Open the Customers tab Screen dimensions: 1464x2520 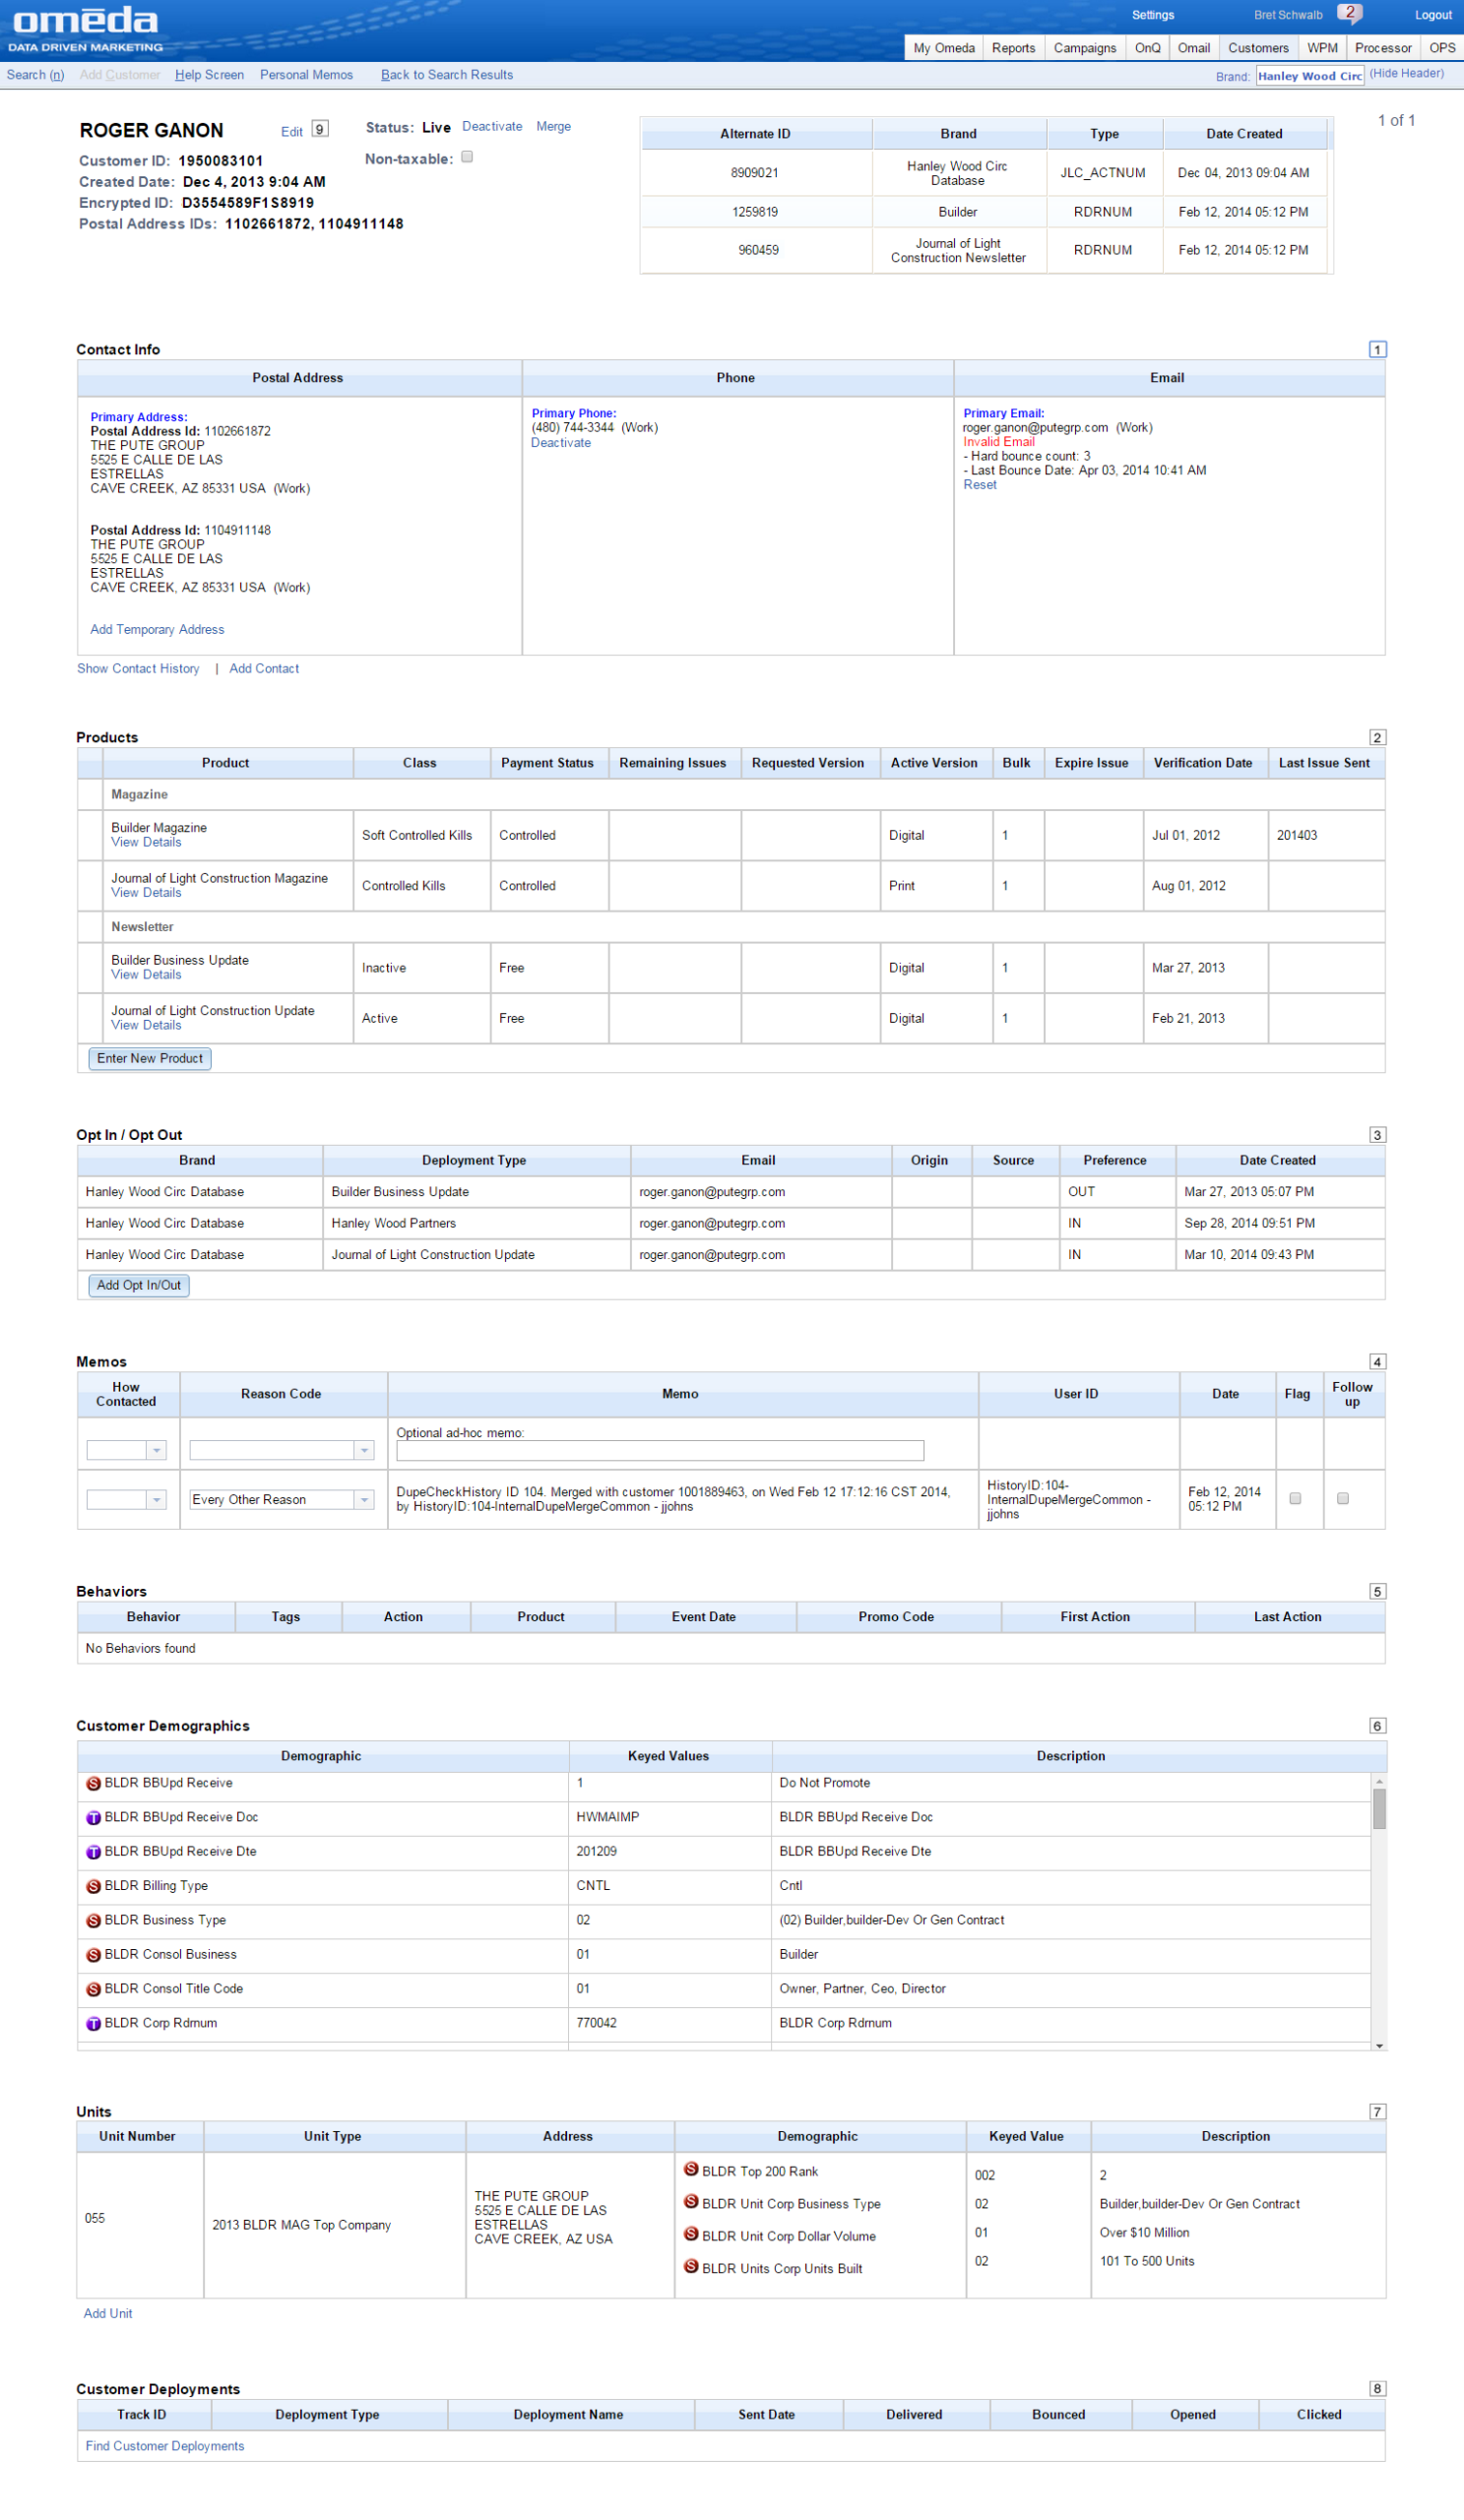pyautogui.click(x=1258, y=48)
